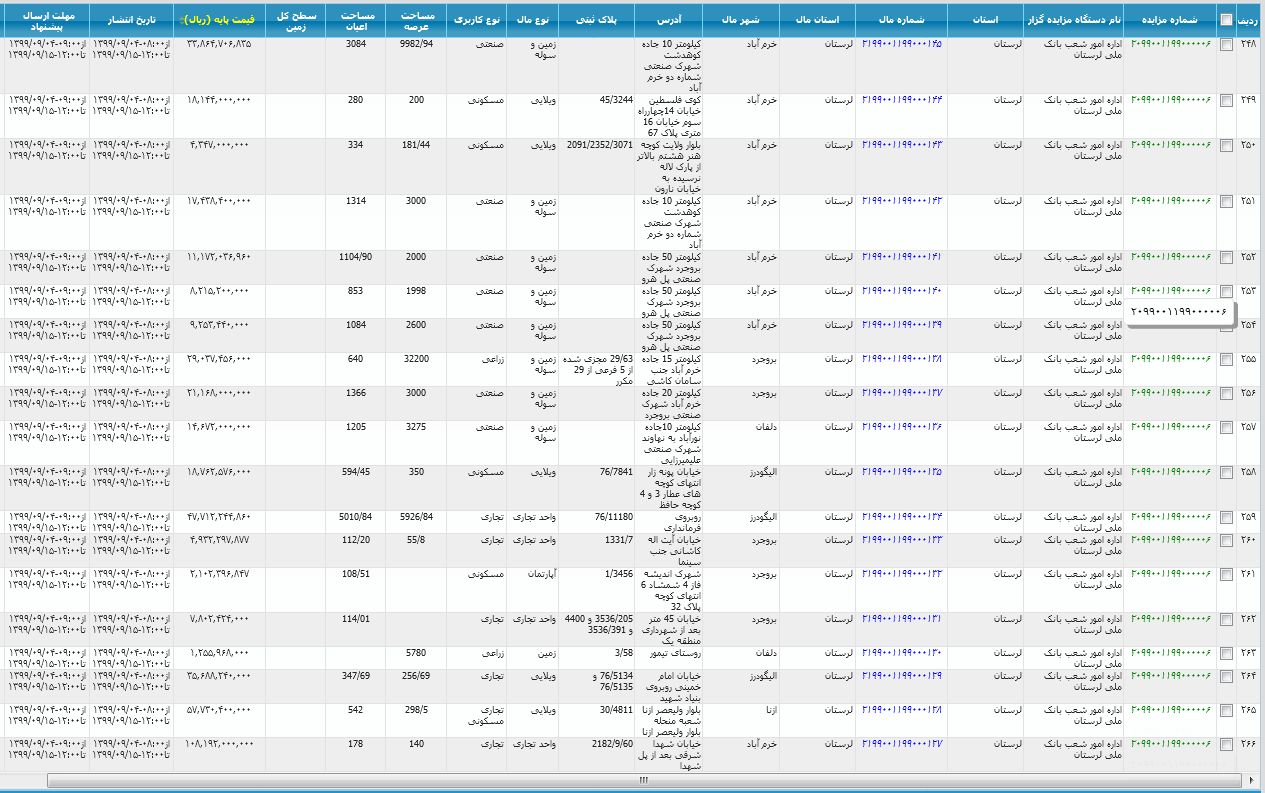The width and height of the screenshot is (1265, 793).
Task: Tick the checkbox for row ۲۶۱
Action: [1226, 575]
